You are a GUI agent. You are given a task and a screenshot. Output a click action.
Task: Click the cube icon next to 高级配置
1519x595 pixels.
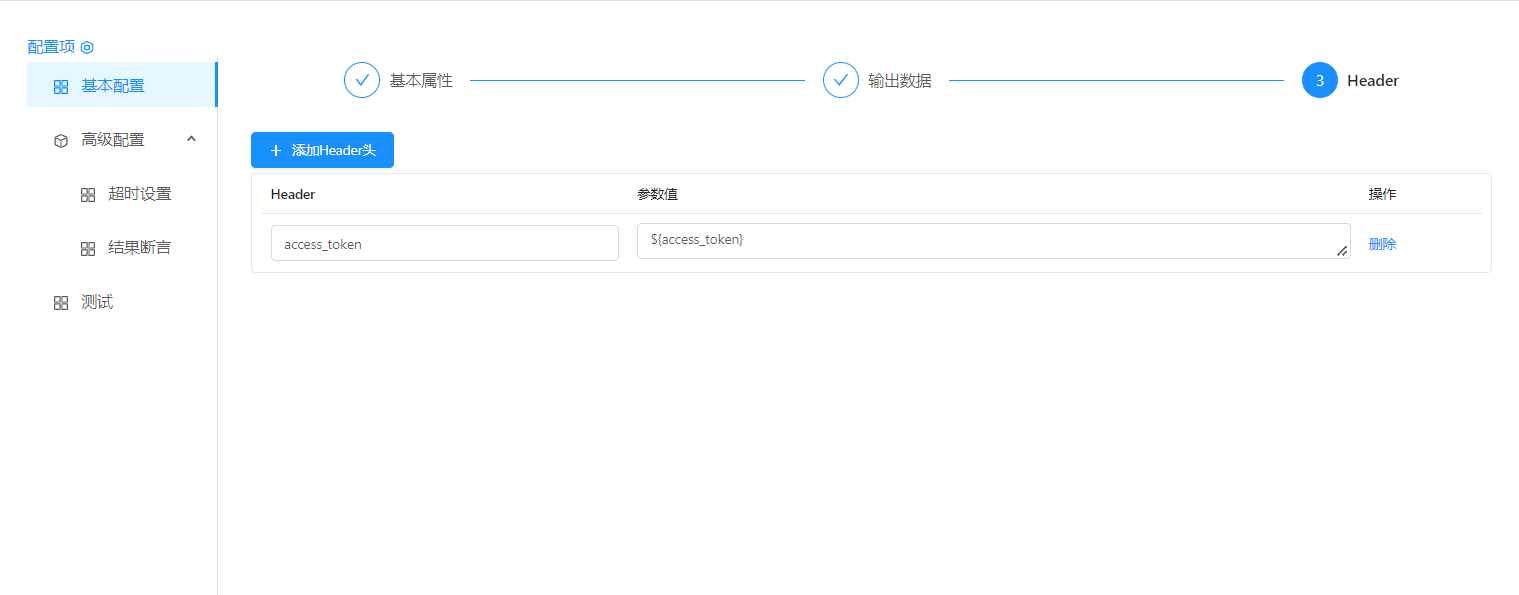click(61, 141)
